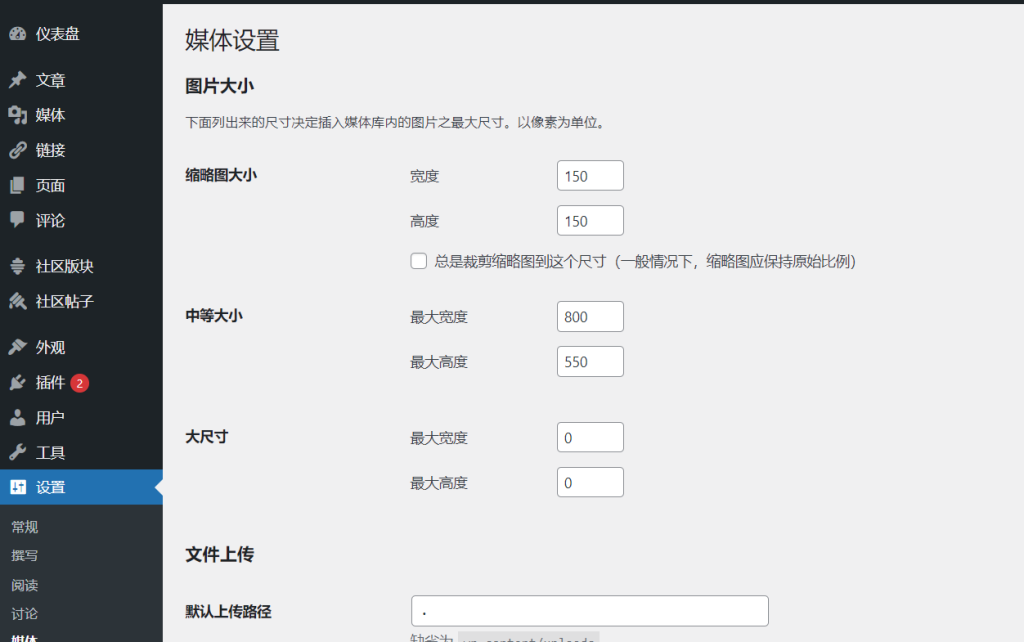This screenshot has height=642, width=1024.
Task: Select the 页面 pages icon
Action: [x=17, y=185]
